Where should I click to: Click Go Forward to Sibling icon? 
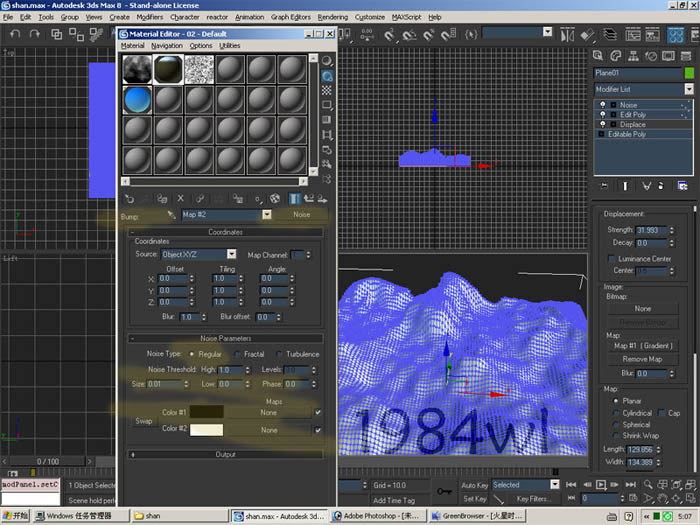point(322,199)
